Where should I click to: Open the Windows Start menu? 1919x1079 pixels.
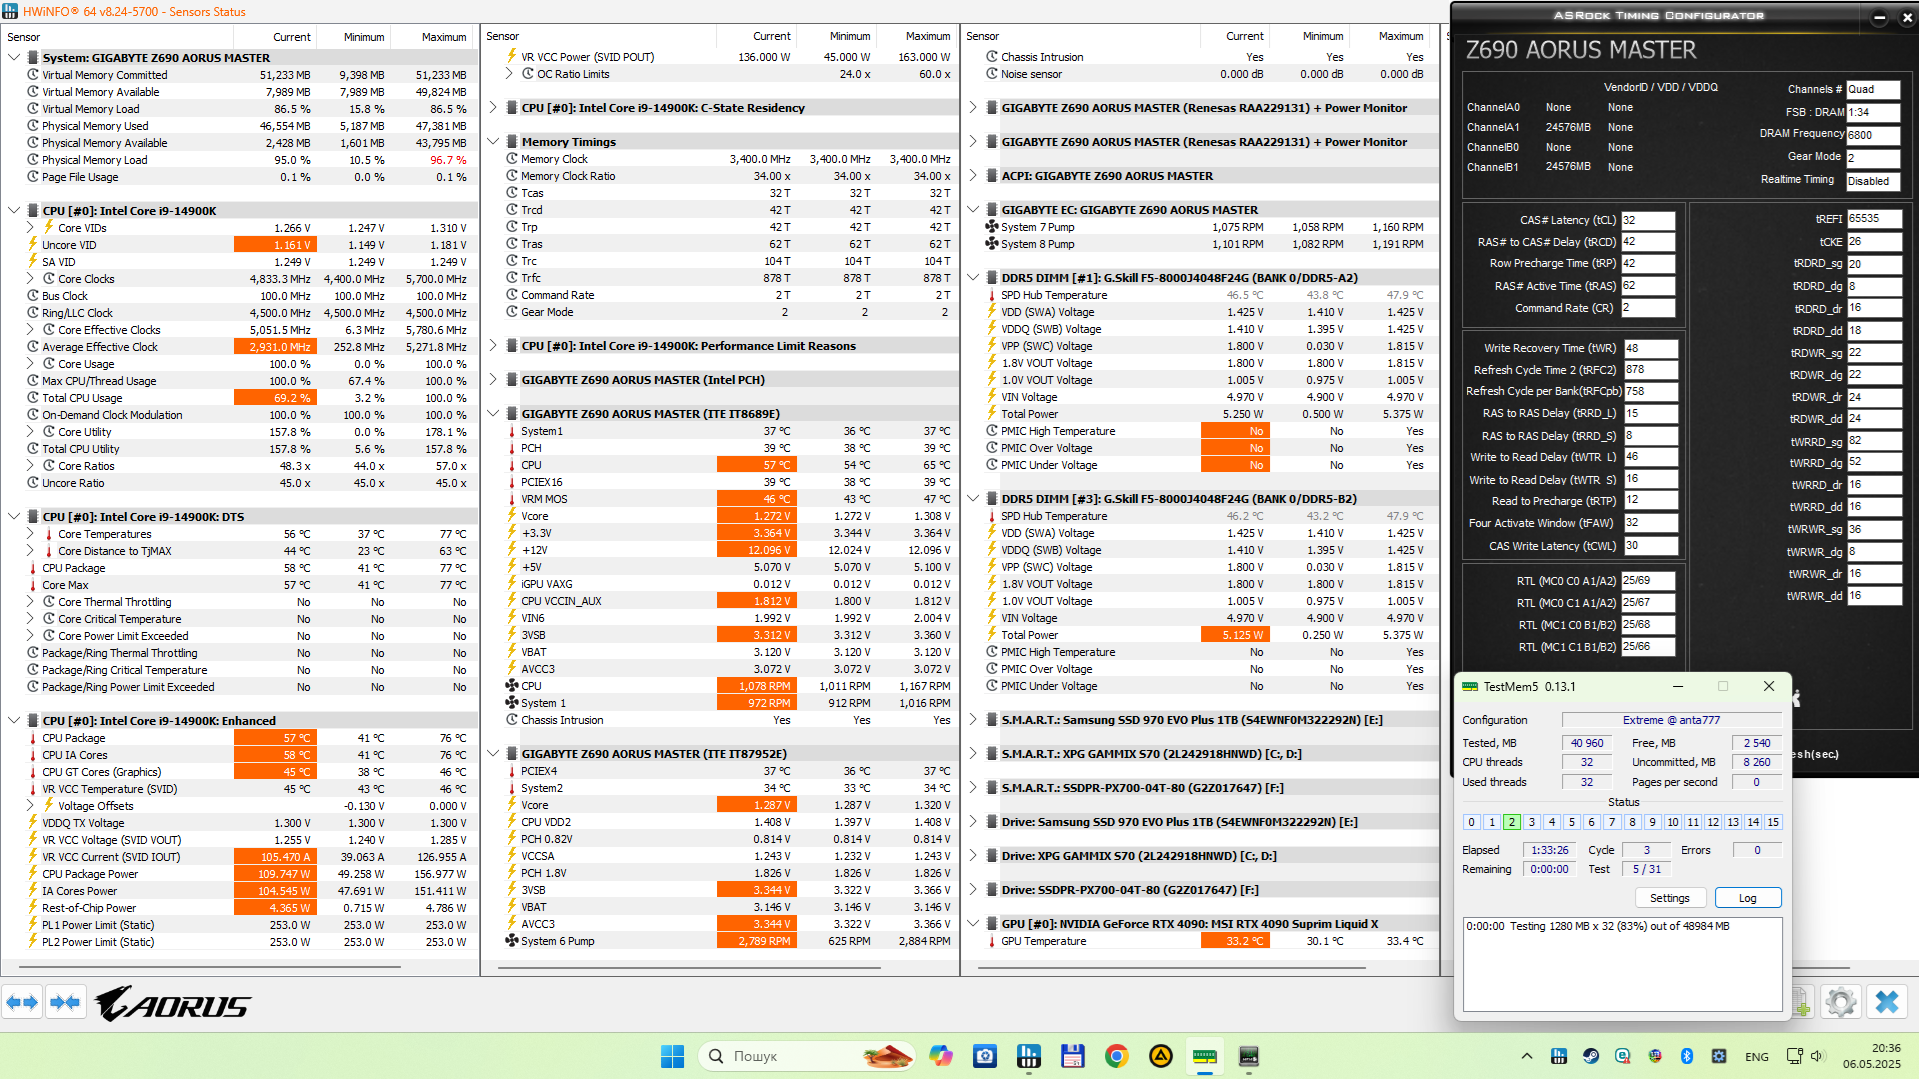pos(672,1056)
